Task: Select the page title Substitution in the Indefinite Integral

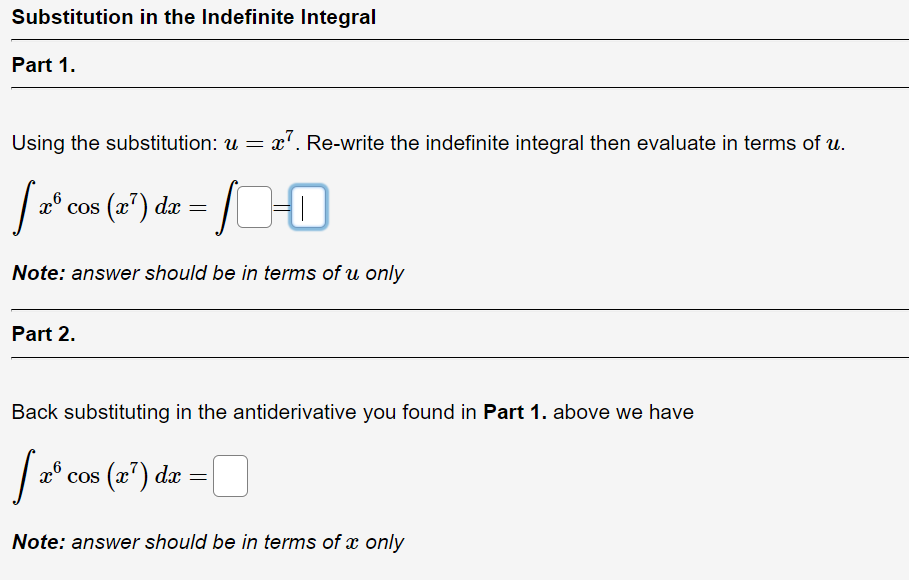Action: 193,17
